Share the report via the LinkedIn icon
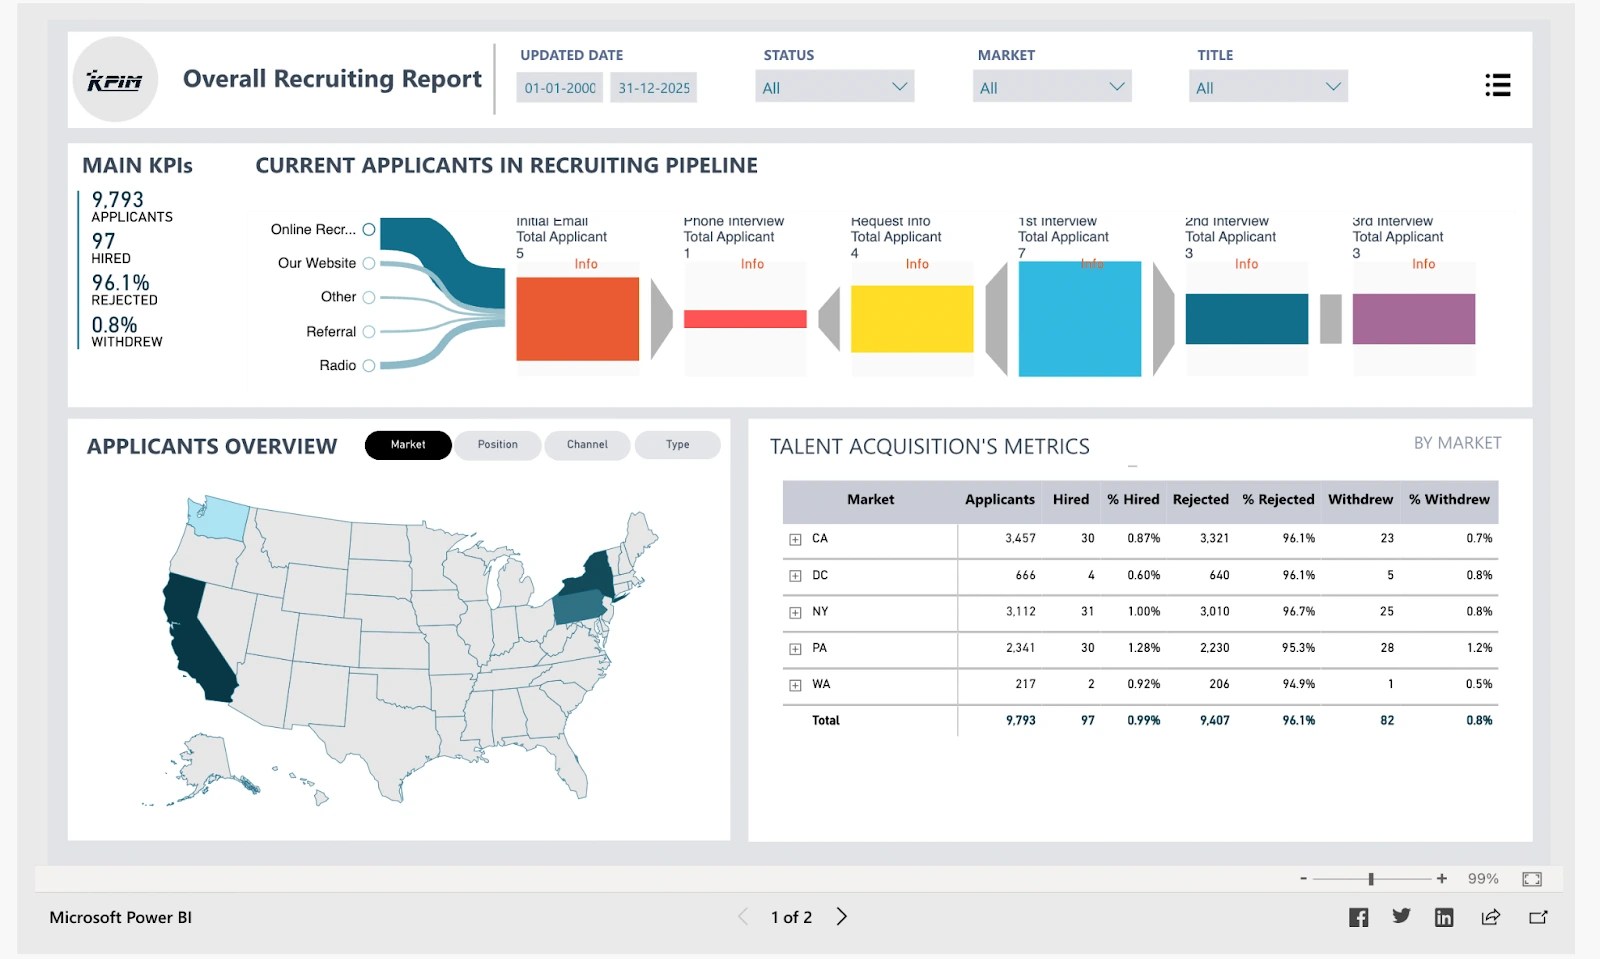 tap(1444, 916)
